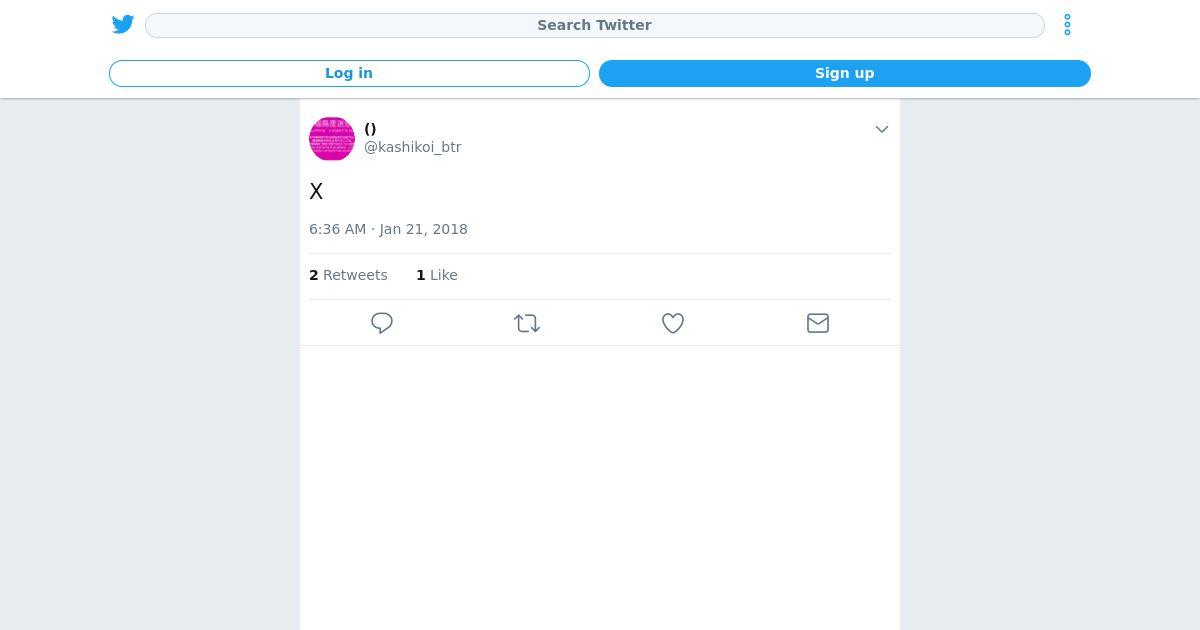Share tweet via envelope icon
1200x630 pixels.
point(818,323)
